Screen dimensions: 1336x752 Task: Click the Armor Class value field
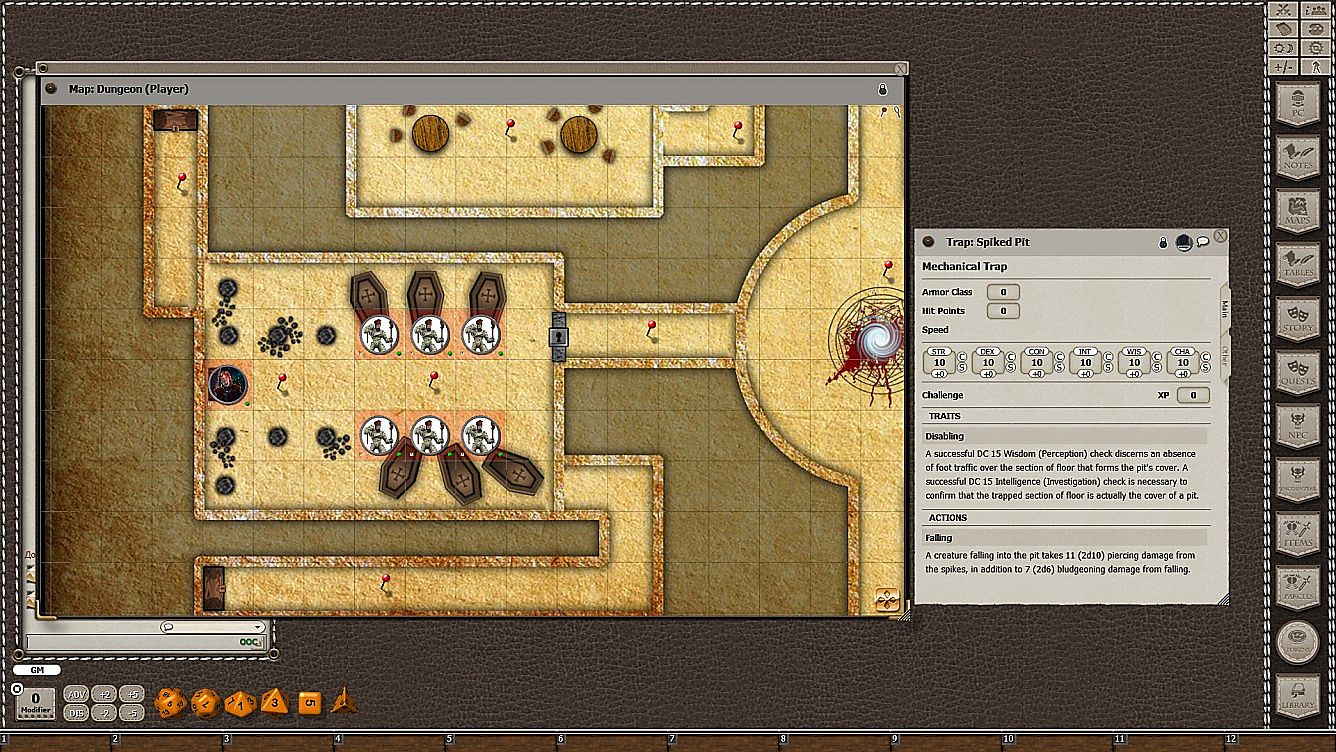tap(1003, 292)
